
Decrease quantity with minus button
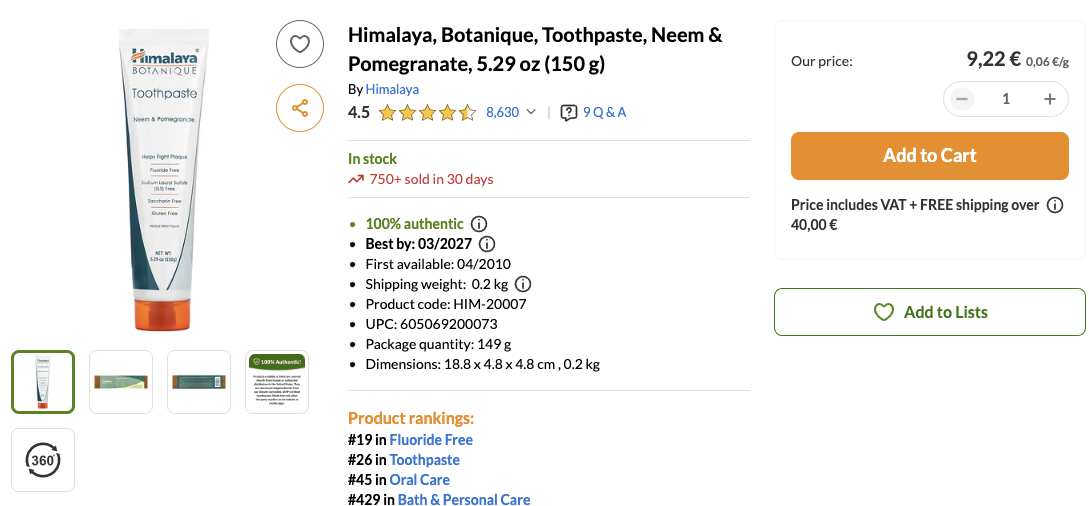click(x=962, y=98)
